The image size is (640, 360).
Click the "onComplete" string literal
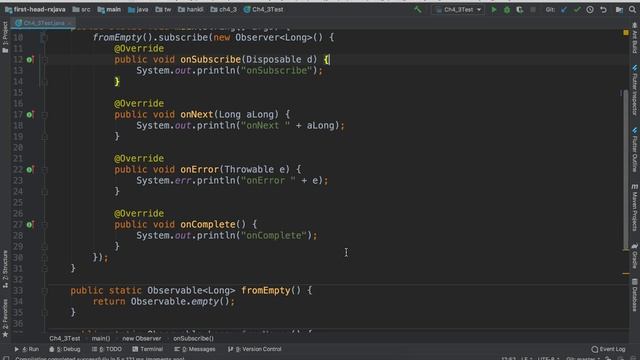point(273,236)
